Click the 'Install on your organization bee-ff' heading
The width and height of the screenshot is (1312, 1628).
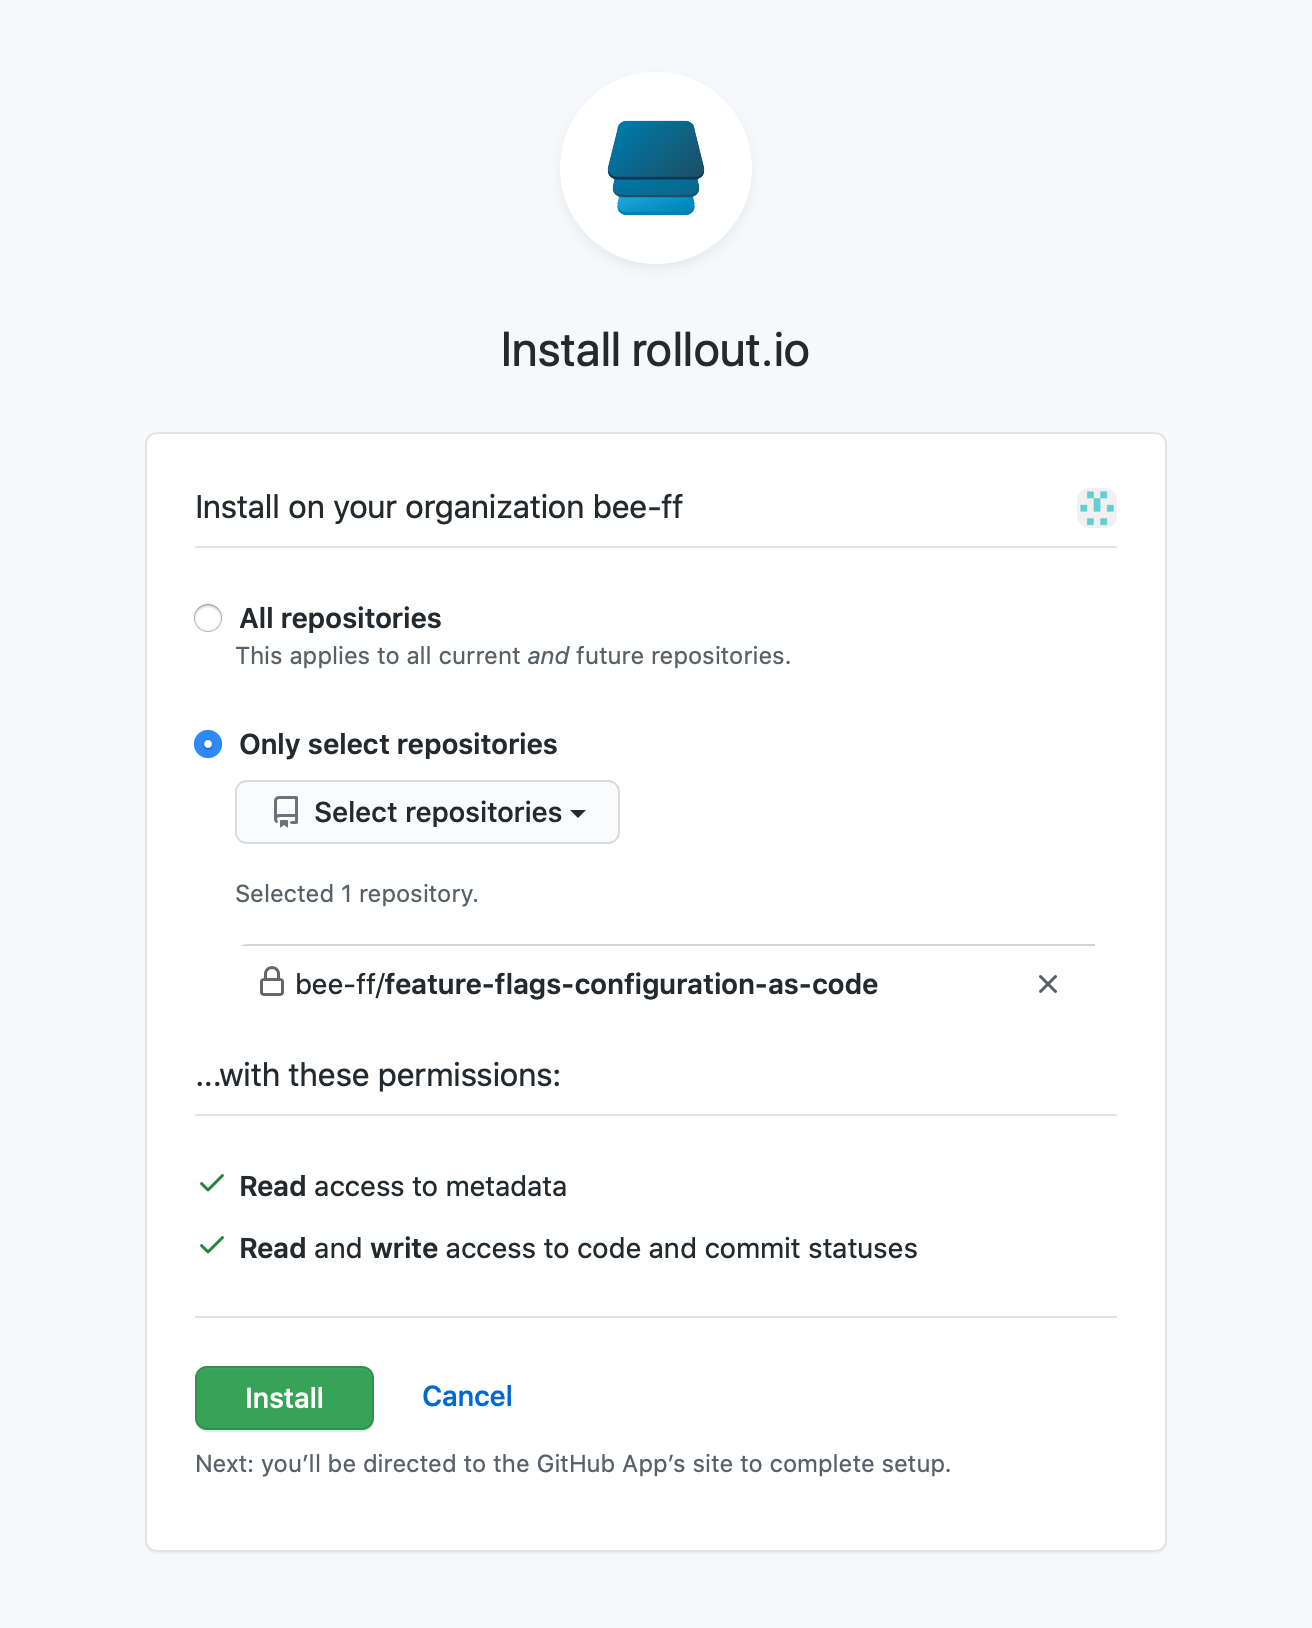tap(438, 507)
